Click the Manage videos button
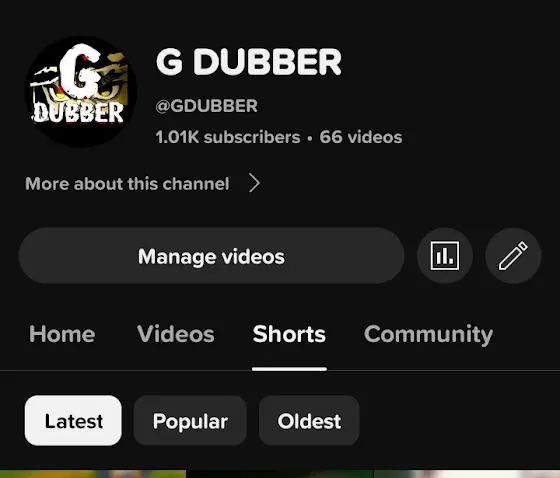560x478 pixels. click(211, 256)
